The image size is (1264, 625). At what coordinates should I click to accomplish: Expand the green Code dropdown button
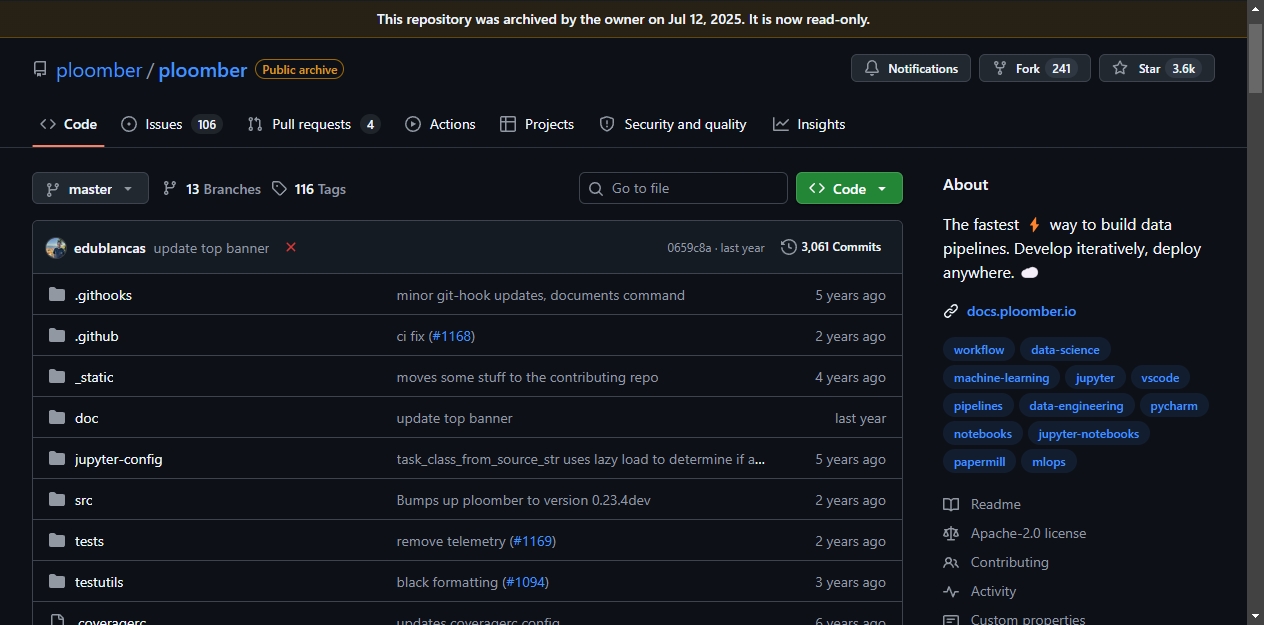[849, 188]
